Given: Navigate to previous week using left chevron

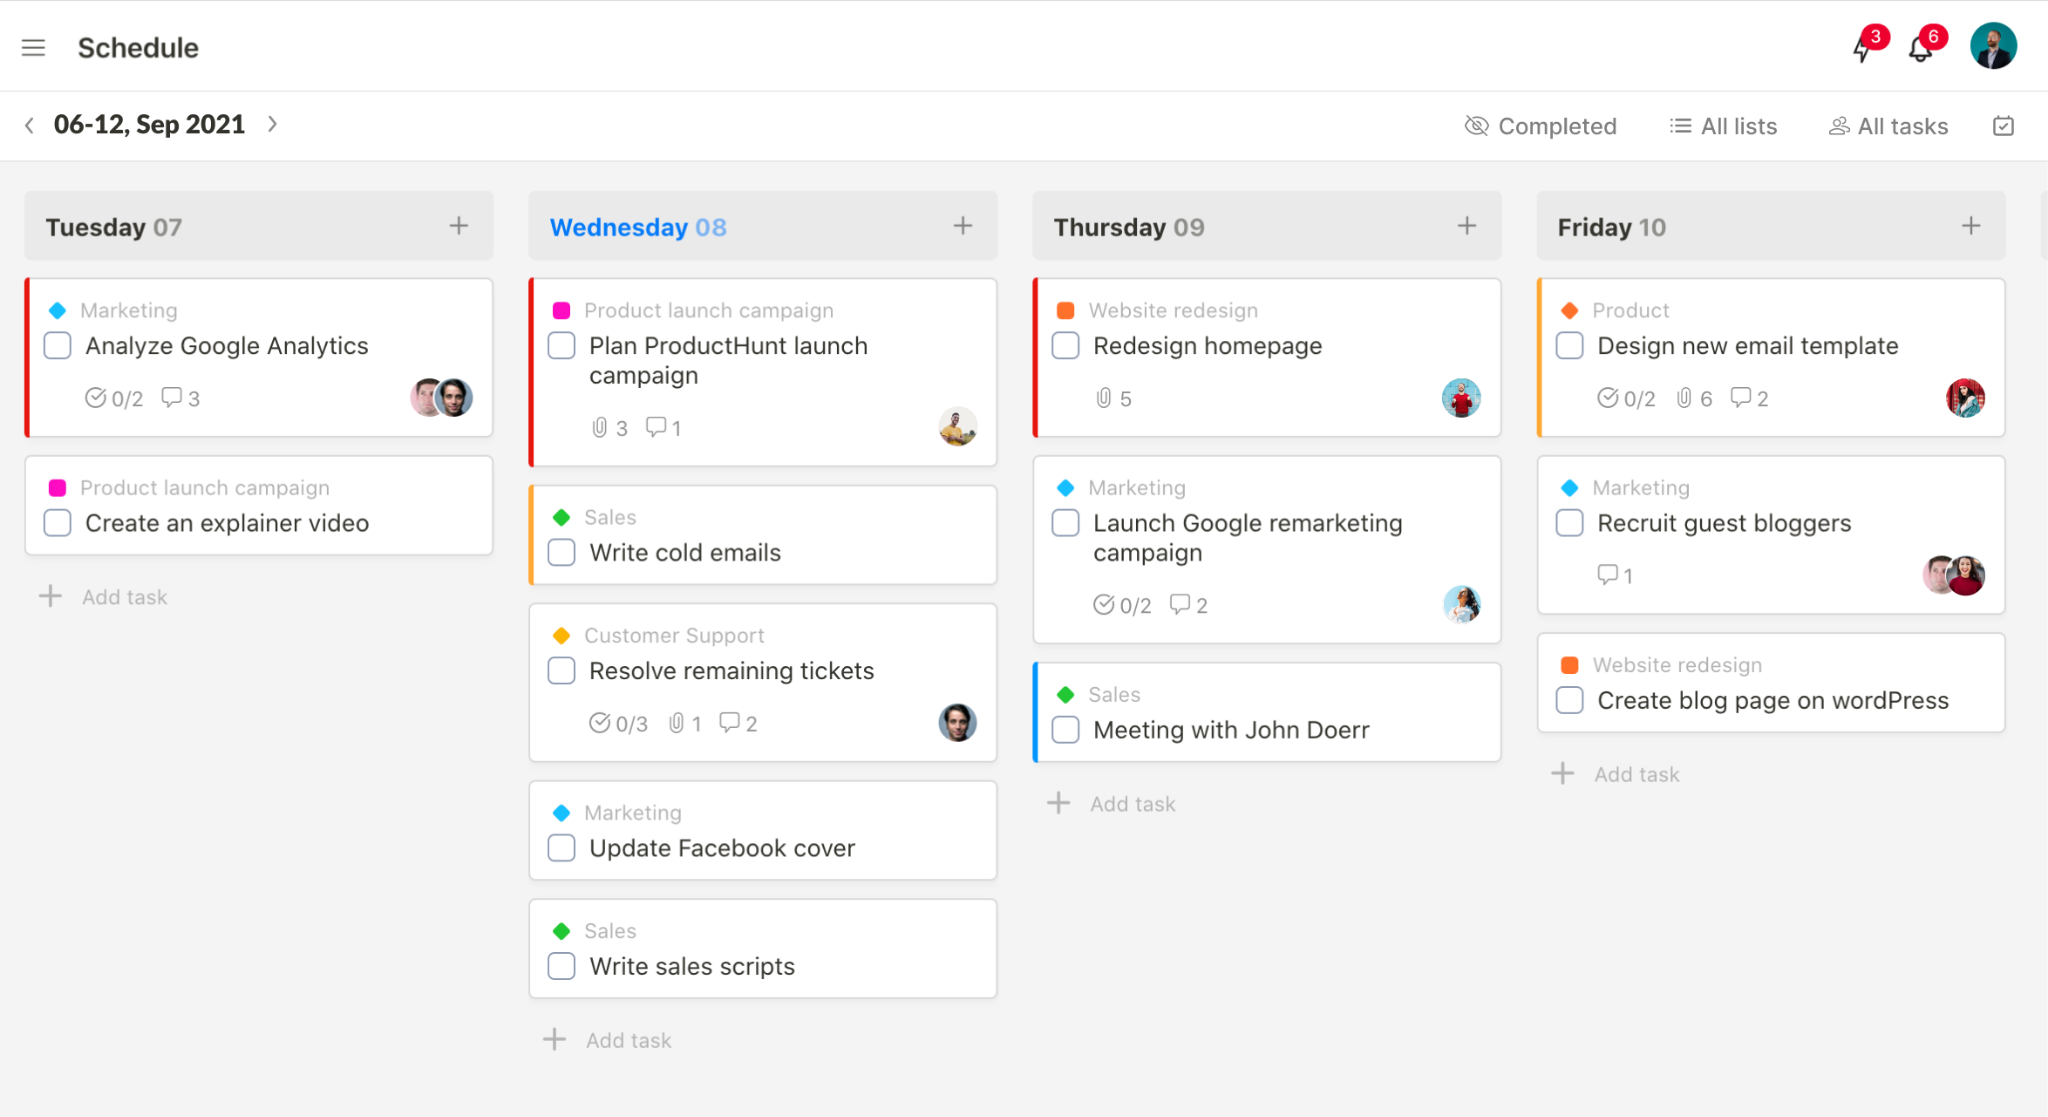Looking at the screenshot, I should pos(30,125).
